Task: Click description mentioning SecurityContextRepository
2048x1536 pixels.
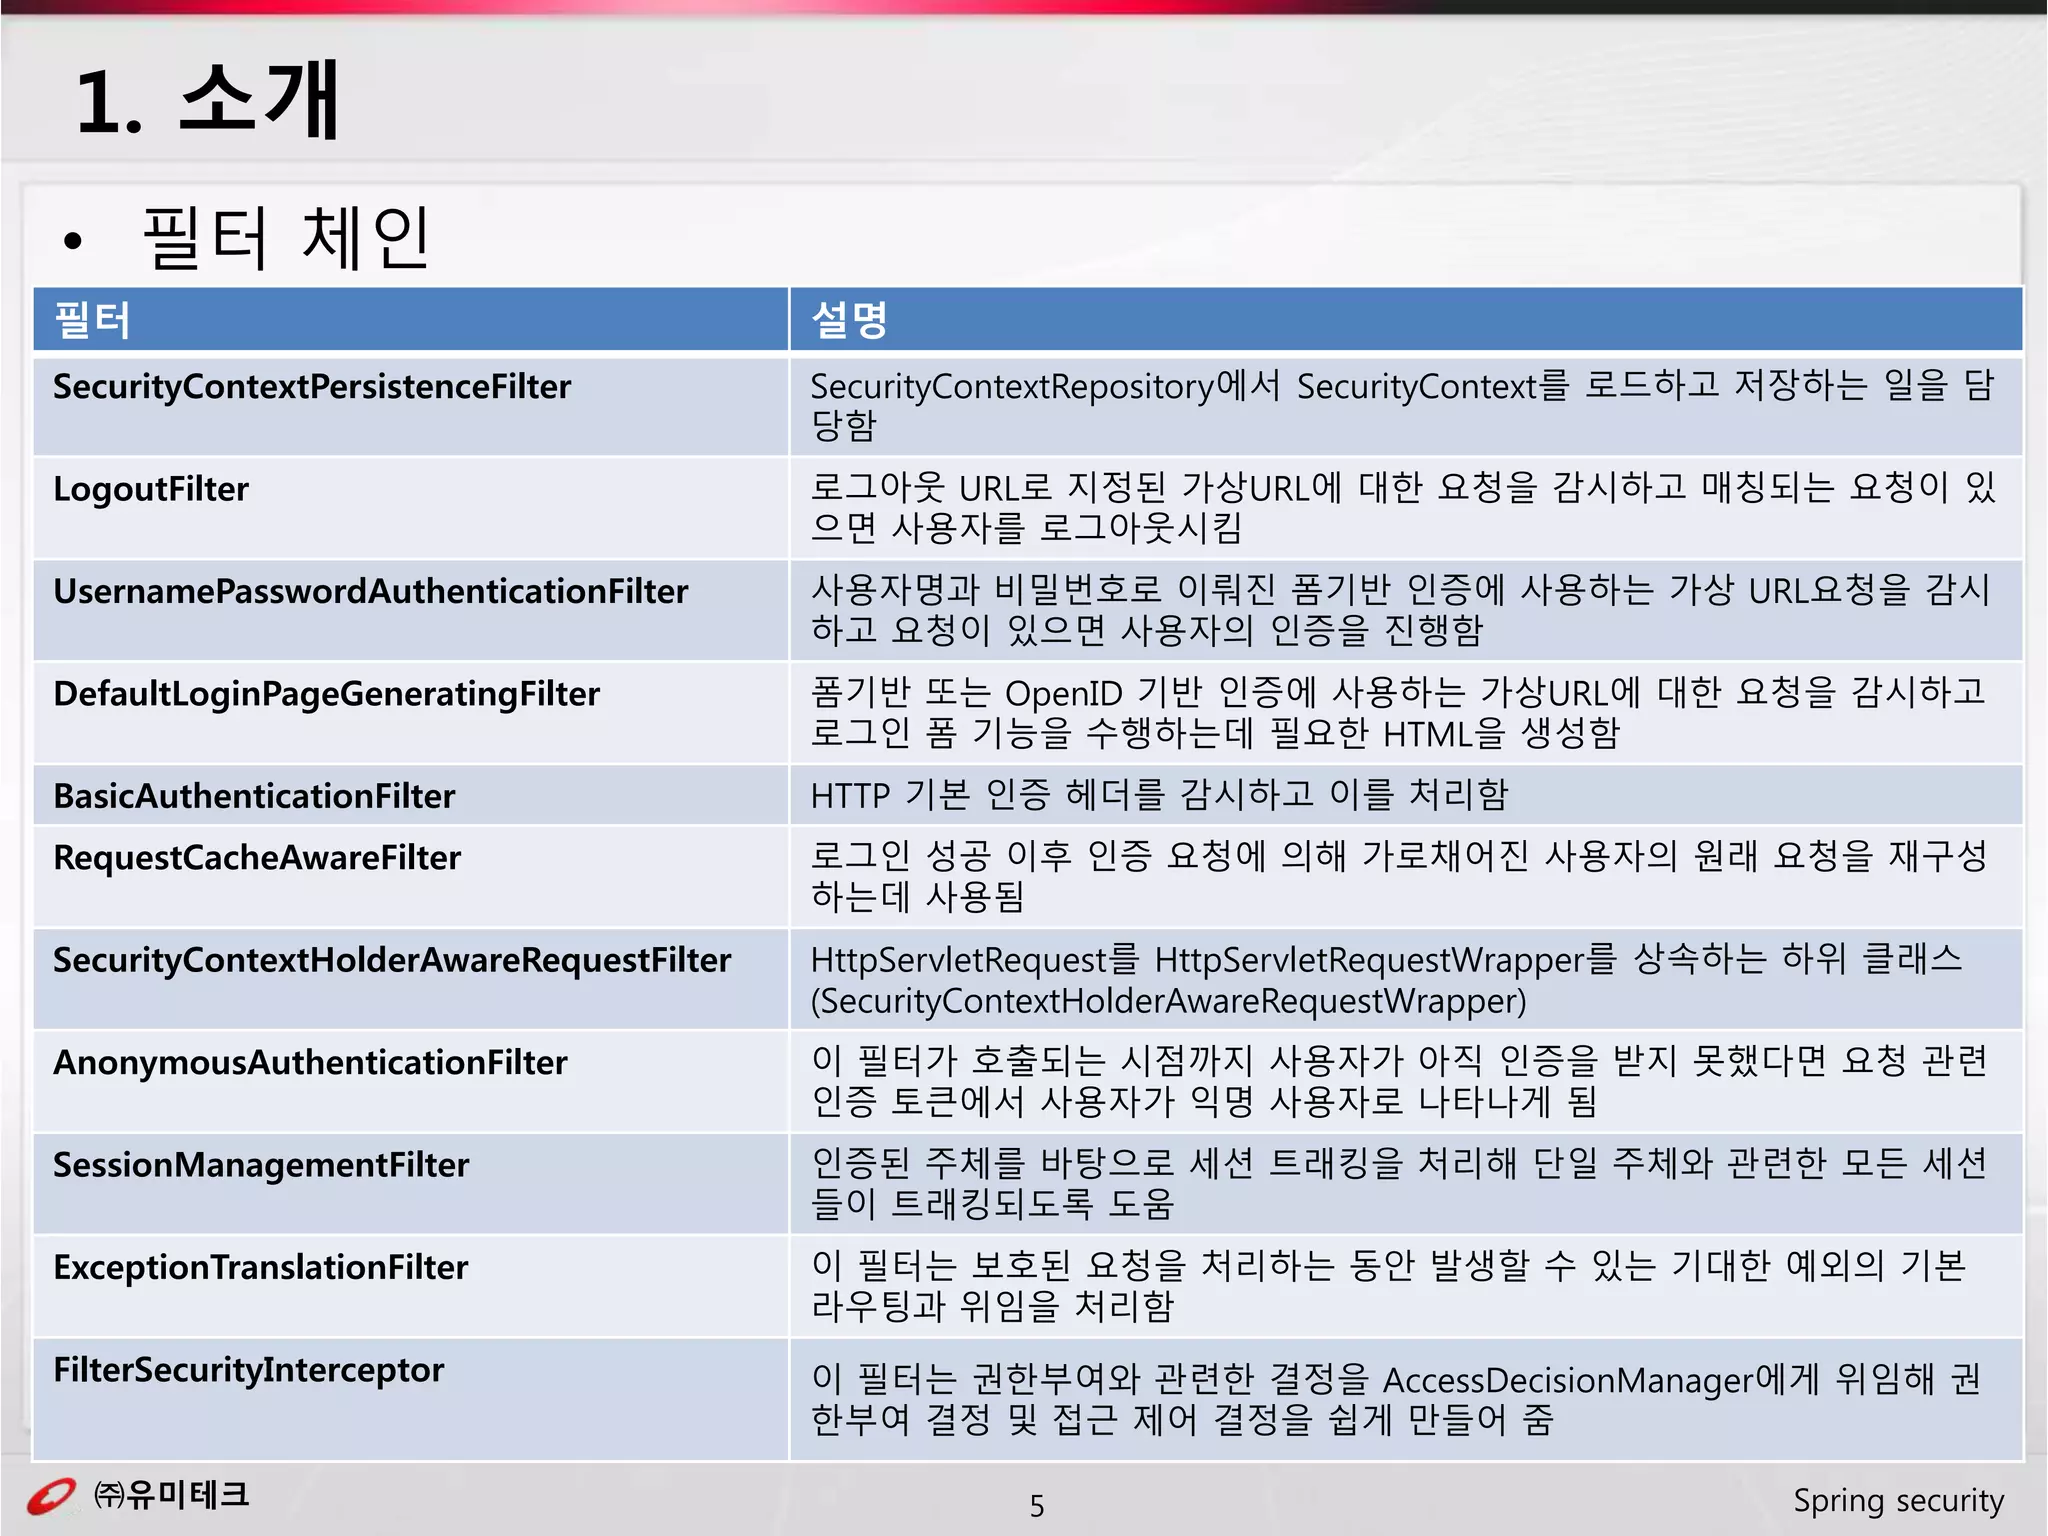Action: pyautogui.click(x=1406, y=406)
